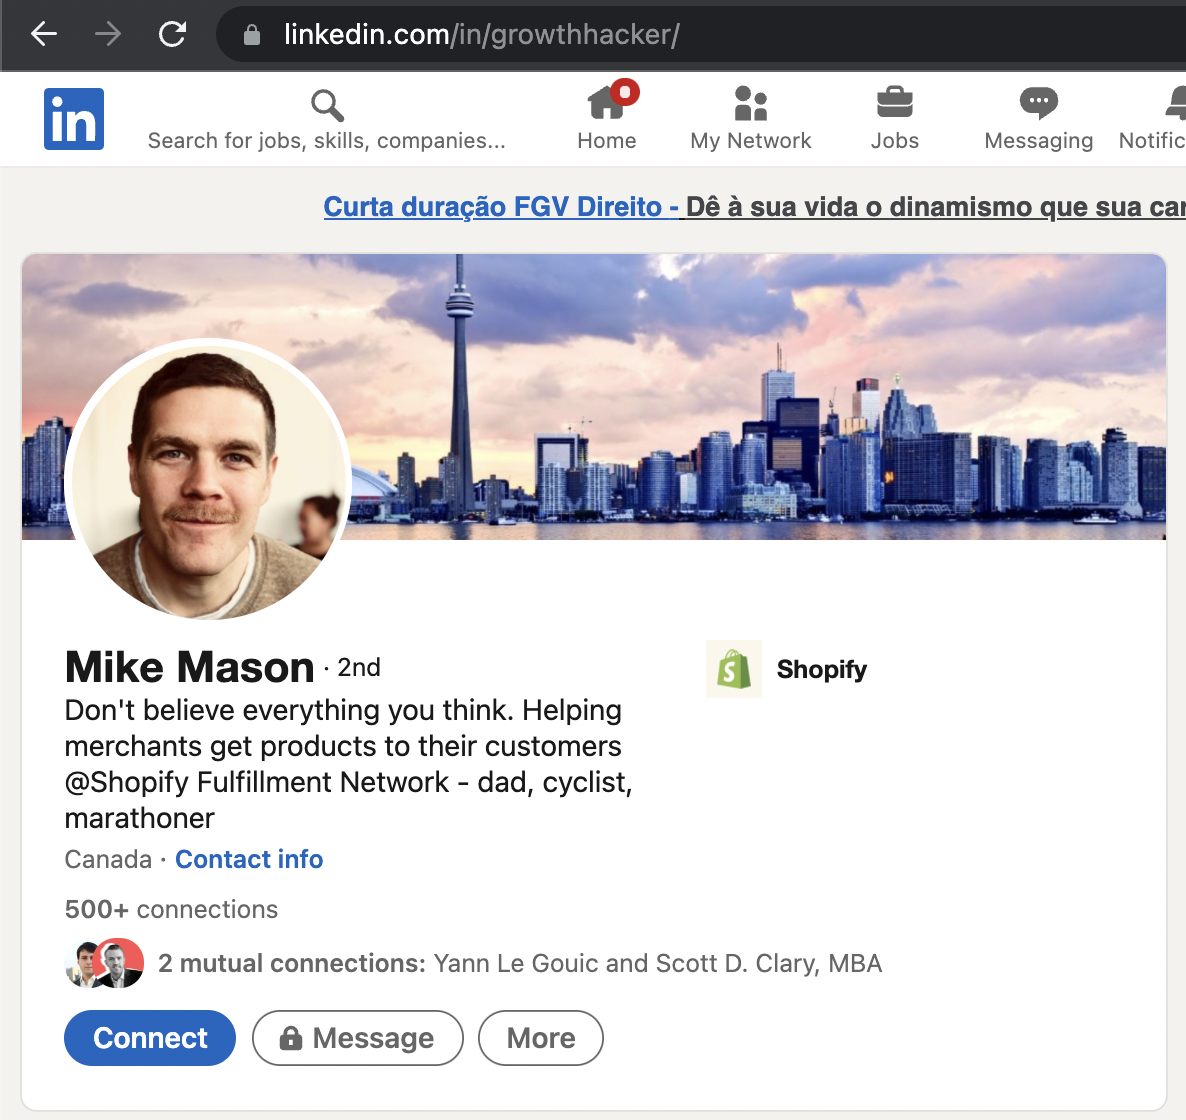Send a Connect request to Mike Mason

pos(149,1038)
